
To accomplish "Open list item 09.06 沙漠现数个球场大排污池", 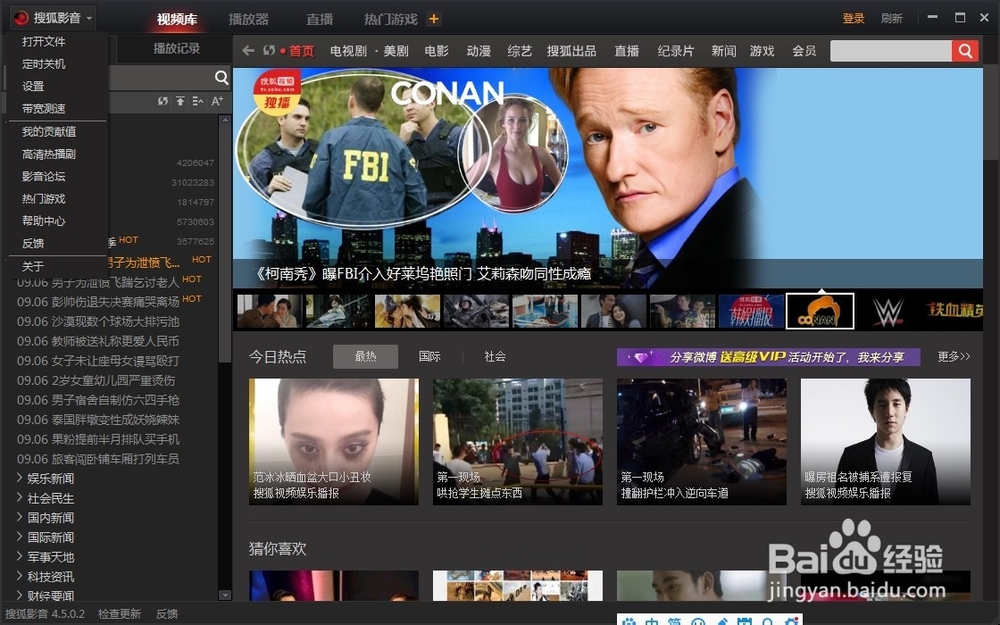I will (98, 321).
